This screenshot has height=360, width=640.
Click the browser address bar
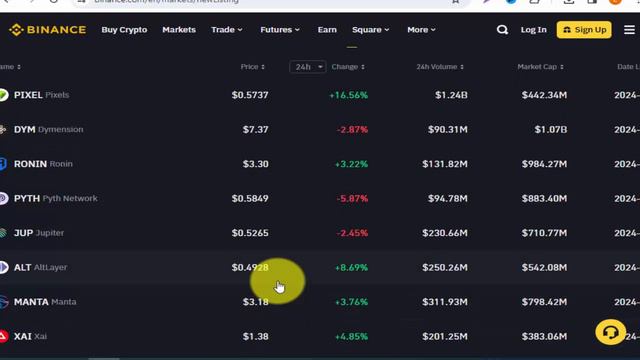coord(269,2)
